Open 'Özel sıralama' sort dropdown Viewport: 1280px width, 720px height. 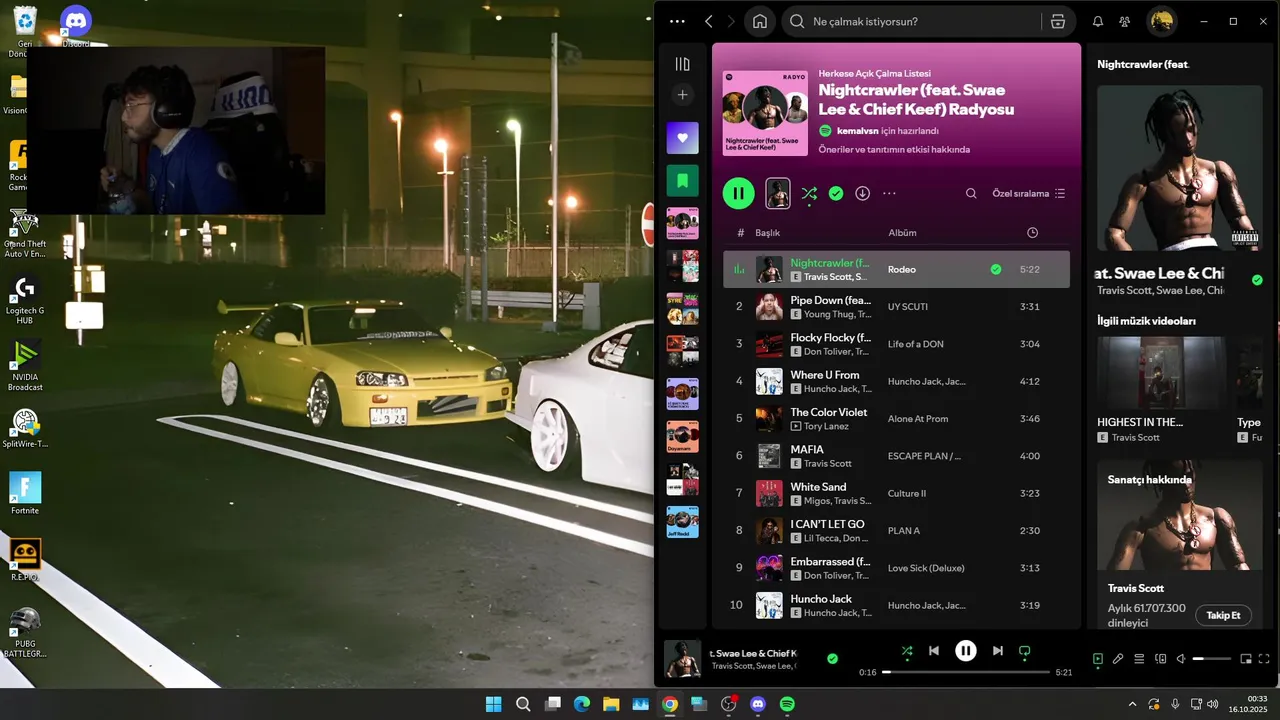(1029, 193)
